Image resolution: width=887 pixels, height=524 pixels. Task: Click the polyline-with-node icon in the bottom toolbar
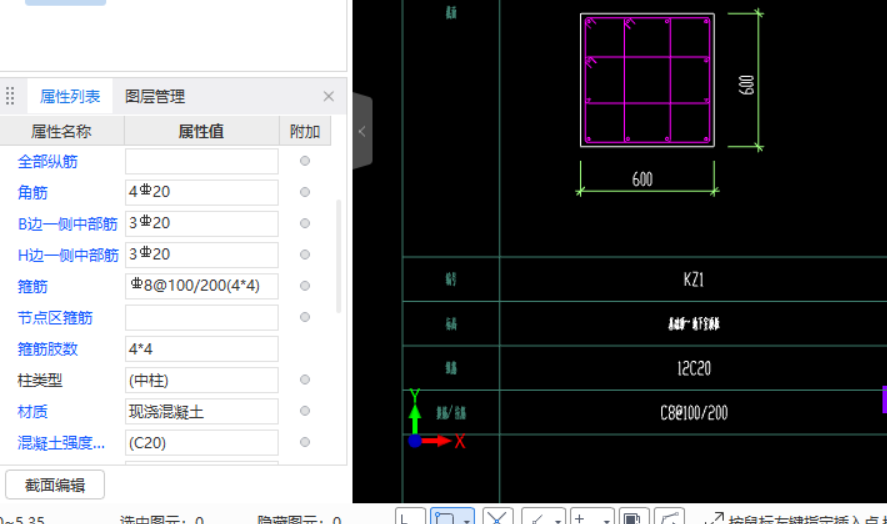669,517
